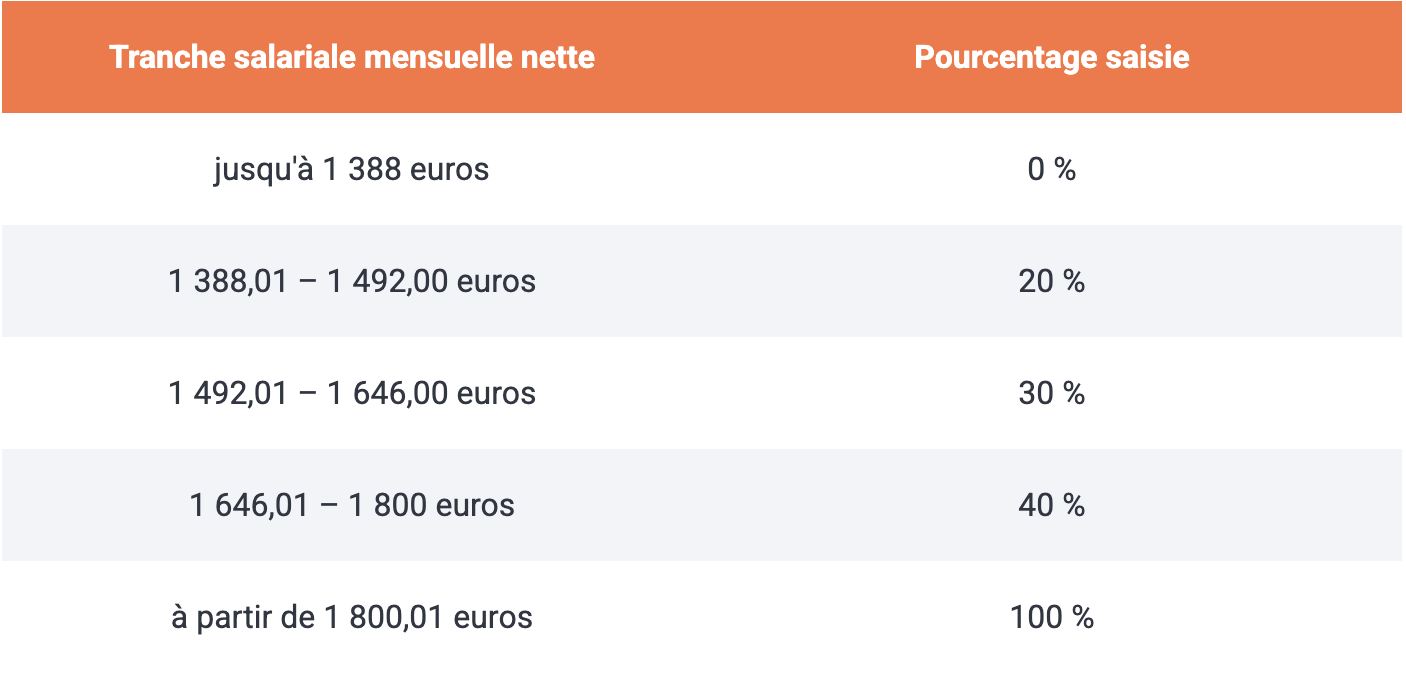Select the 0 % percentage cell
Viewport: 1406px width, 686px height.
point(1052,169)
